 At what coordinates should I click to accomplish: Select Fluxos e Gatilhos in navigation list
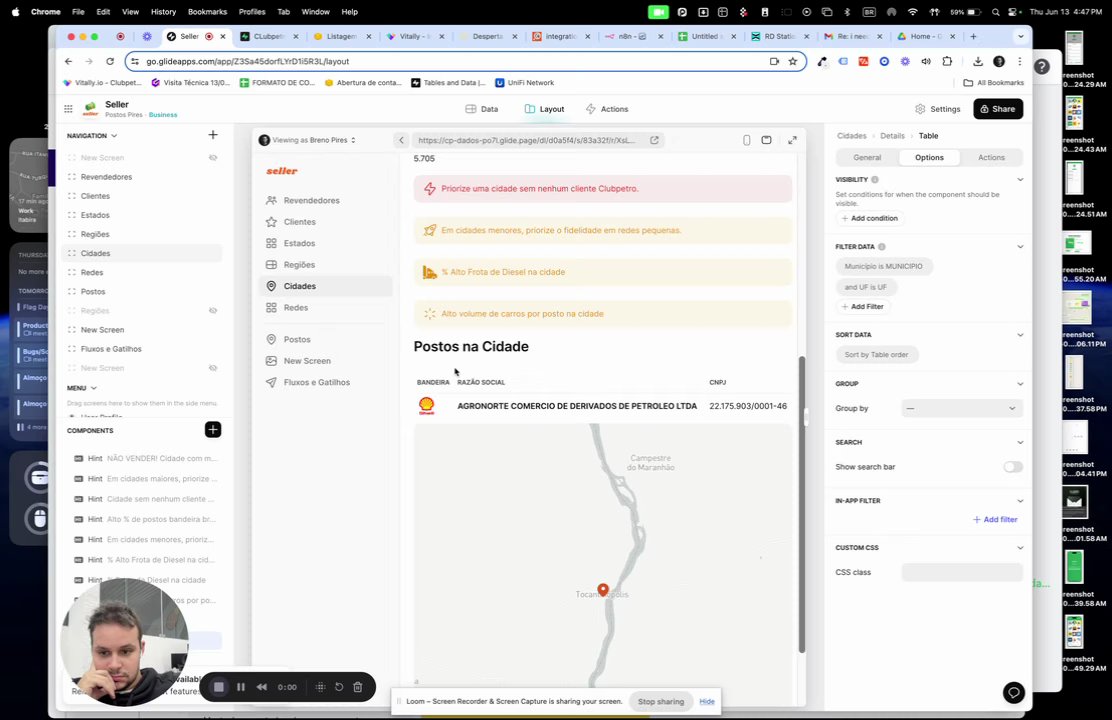pos(111,349)
